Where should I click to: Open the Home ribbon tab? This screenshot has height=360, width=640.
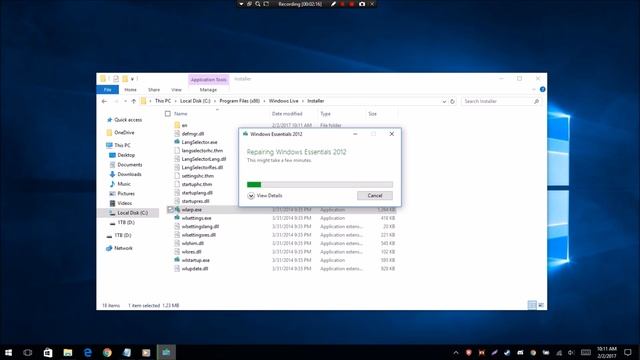pos(130,89)
